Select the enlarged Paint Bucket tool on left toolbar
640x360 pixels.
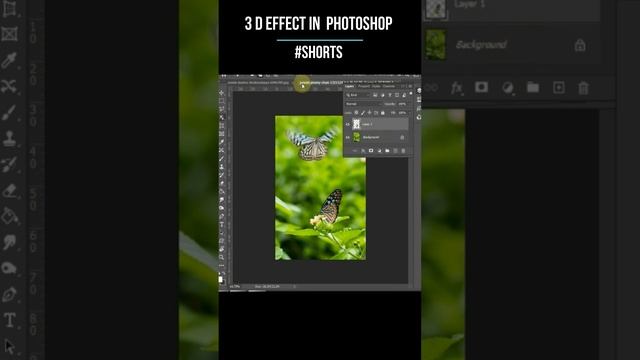(9, 216)
